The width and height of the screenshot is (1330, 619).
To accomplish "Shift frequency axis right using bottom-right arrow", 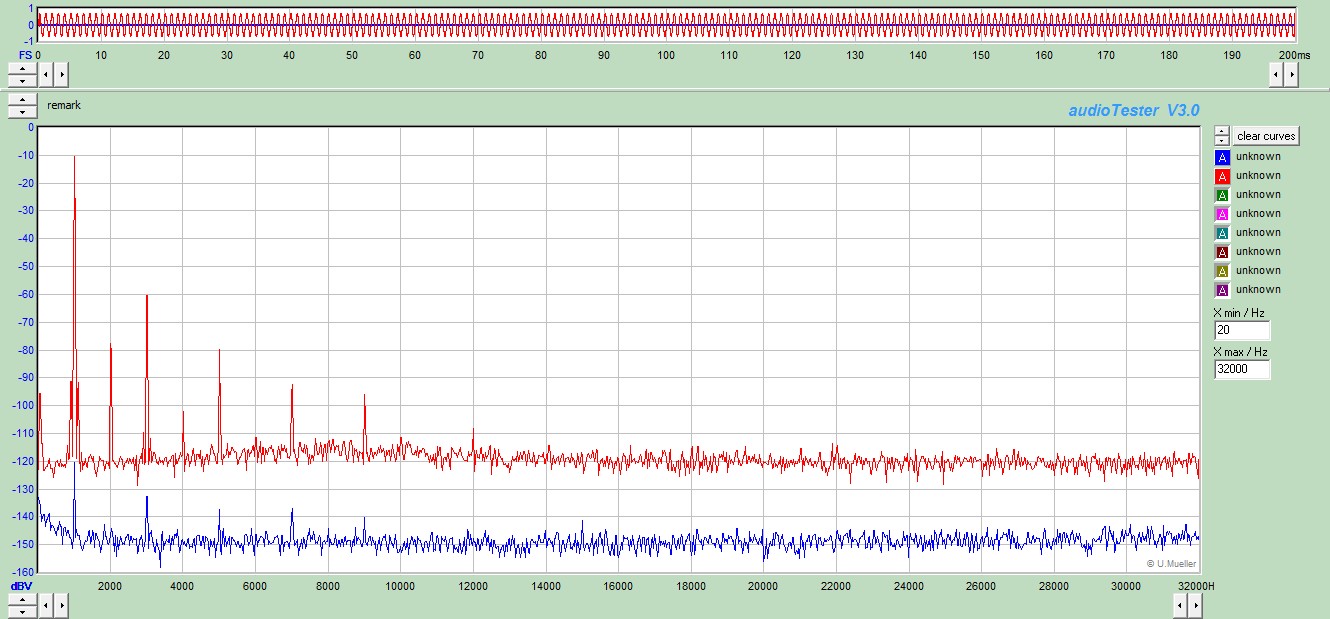I will (x=1195, y=605).
